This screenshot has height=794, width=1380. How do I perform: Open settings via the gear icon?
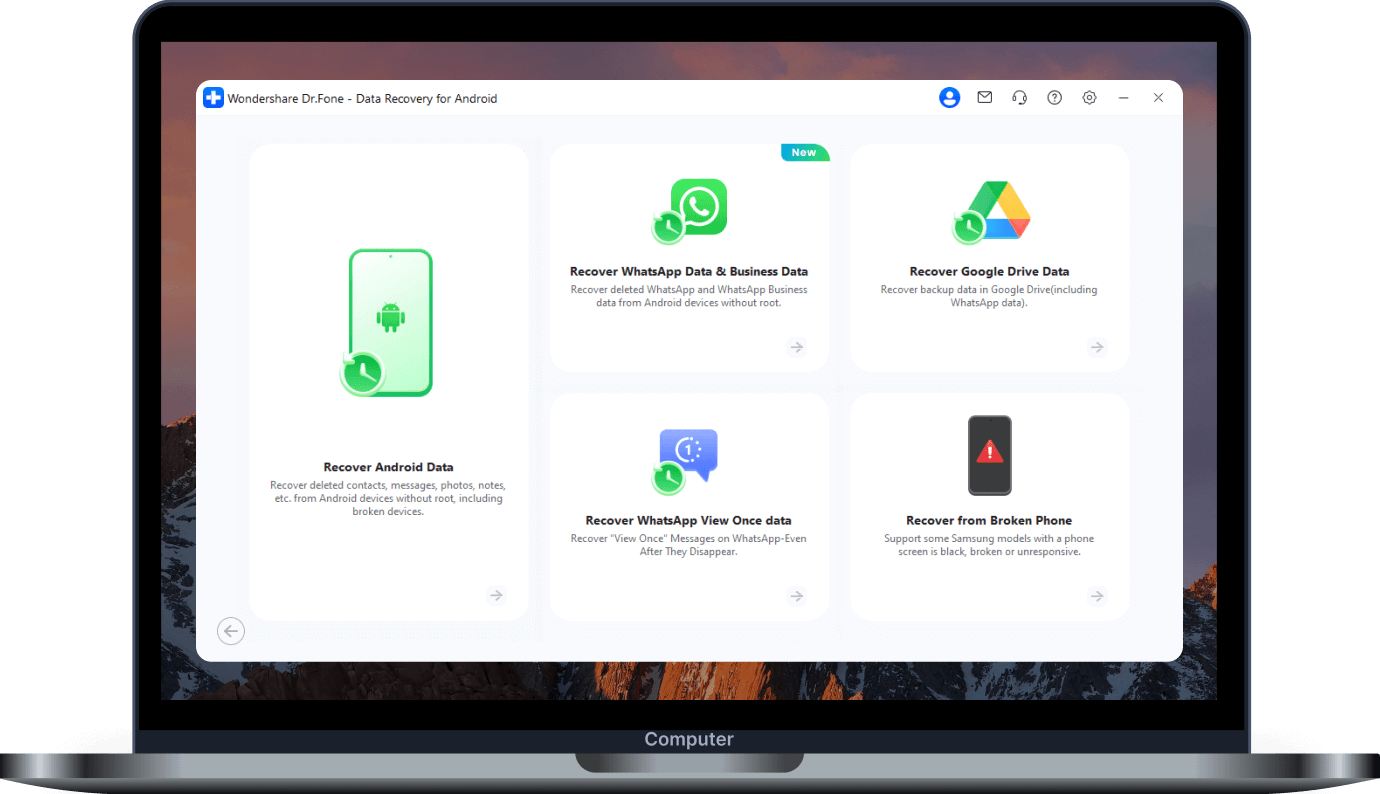pyautogui.click(x=1089, y=98)
